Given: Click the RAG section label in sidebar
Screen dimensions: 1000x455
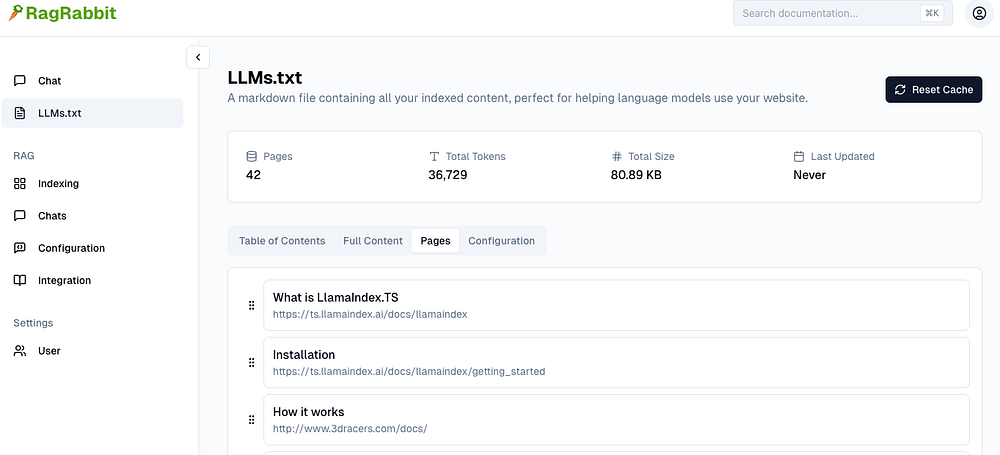Looking at the screenshot, I should coord(24,155).
